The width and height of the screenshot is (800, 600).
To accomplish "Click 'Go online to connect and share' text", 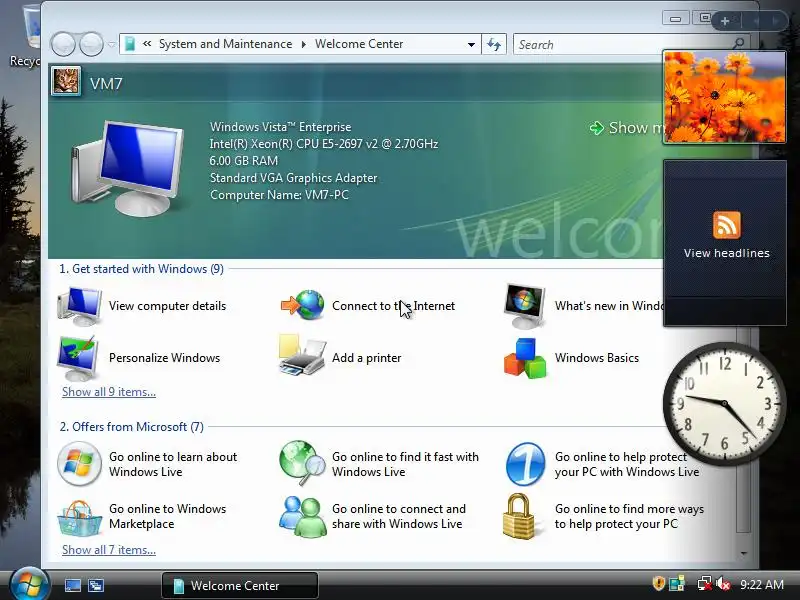I will click(399, 516).
